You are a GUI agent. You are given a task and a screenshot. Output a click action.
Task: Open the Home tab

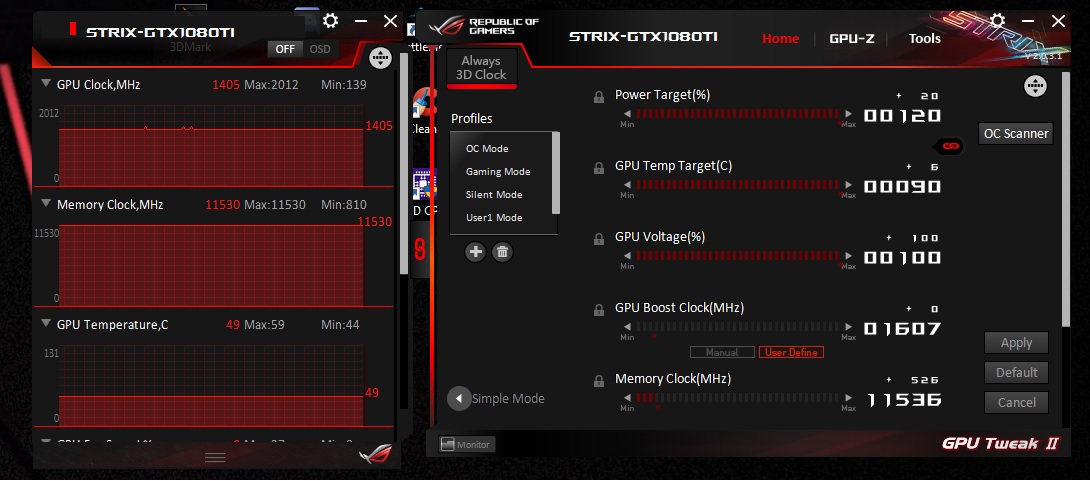pyautogui.click(x=781, y=38)
